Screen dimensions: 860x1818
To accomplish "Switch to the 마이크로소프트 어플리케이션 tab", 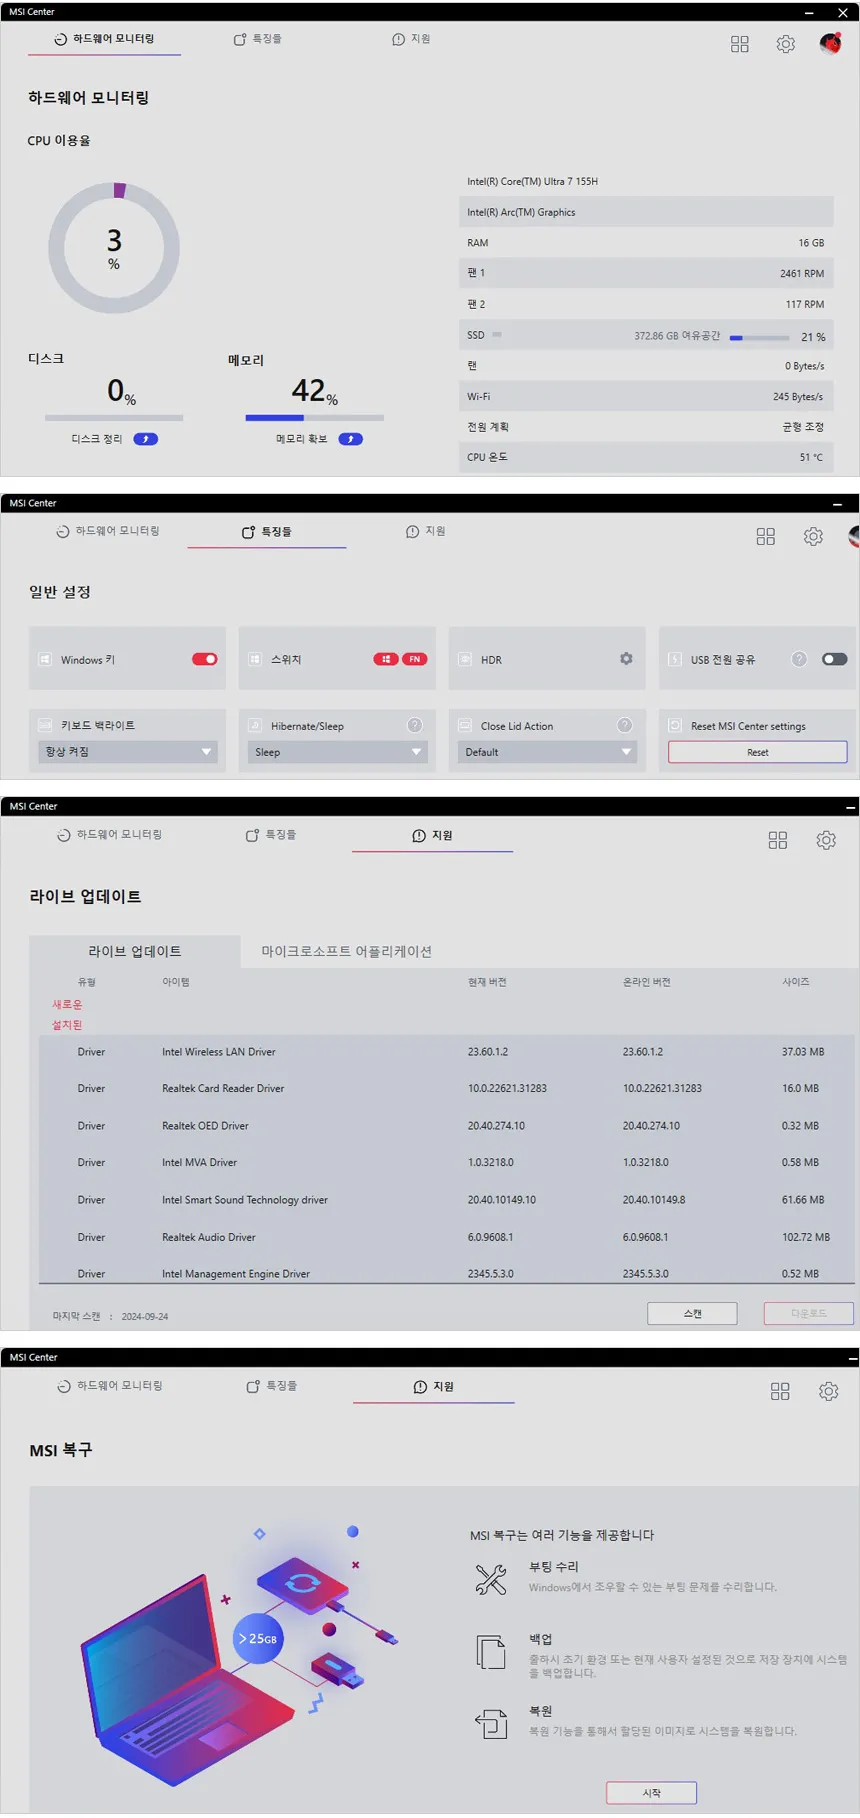I will pyautogui.click(x=346, y=951).
